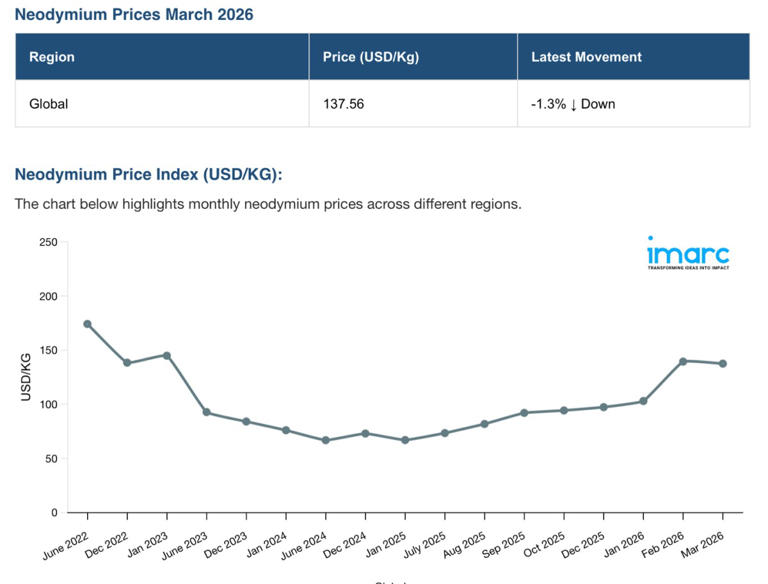This screenshot has height=584, width=768.
Task: Click the Latest Movement column header
Action: (586, 57)
